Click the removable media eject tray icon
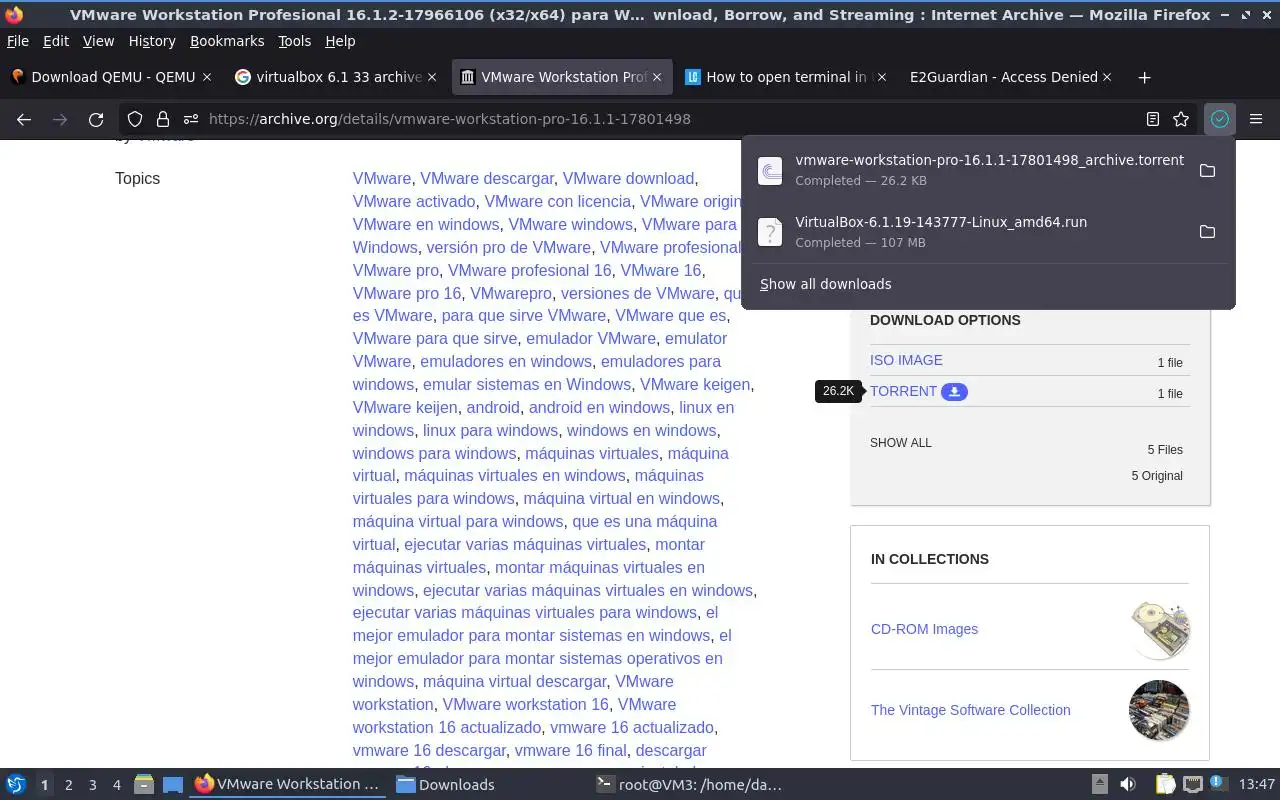This screenshot has width=1280, height=800. [x=1099, y=785]
